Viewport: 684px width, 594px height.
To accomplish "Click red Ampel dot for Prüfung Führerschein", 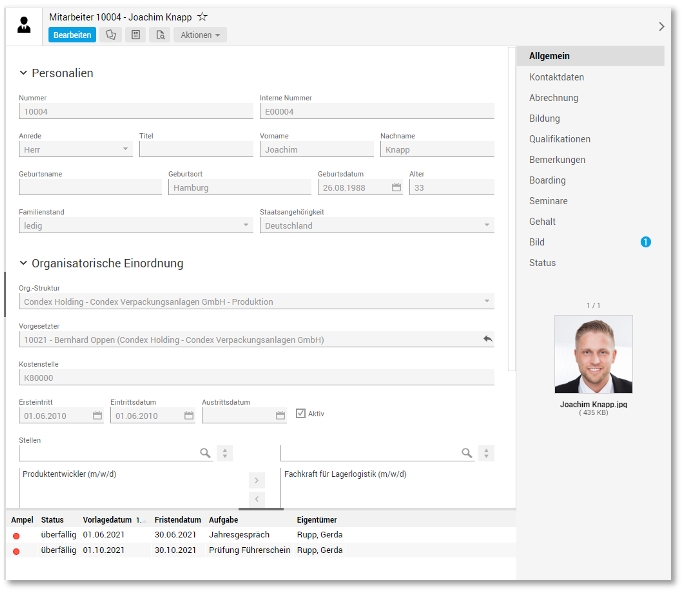I will pyautogui.click(x=16, y=551).
